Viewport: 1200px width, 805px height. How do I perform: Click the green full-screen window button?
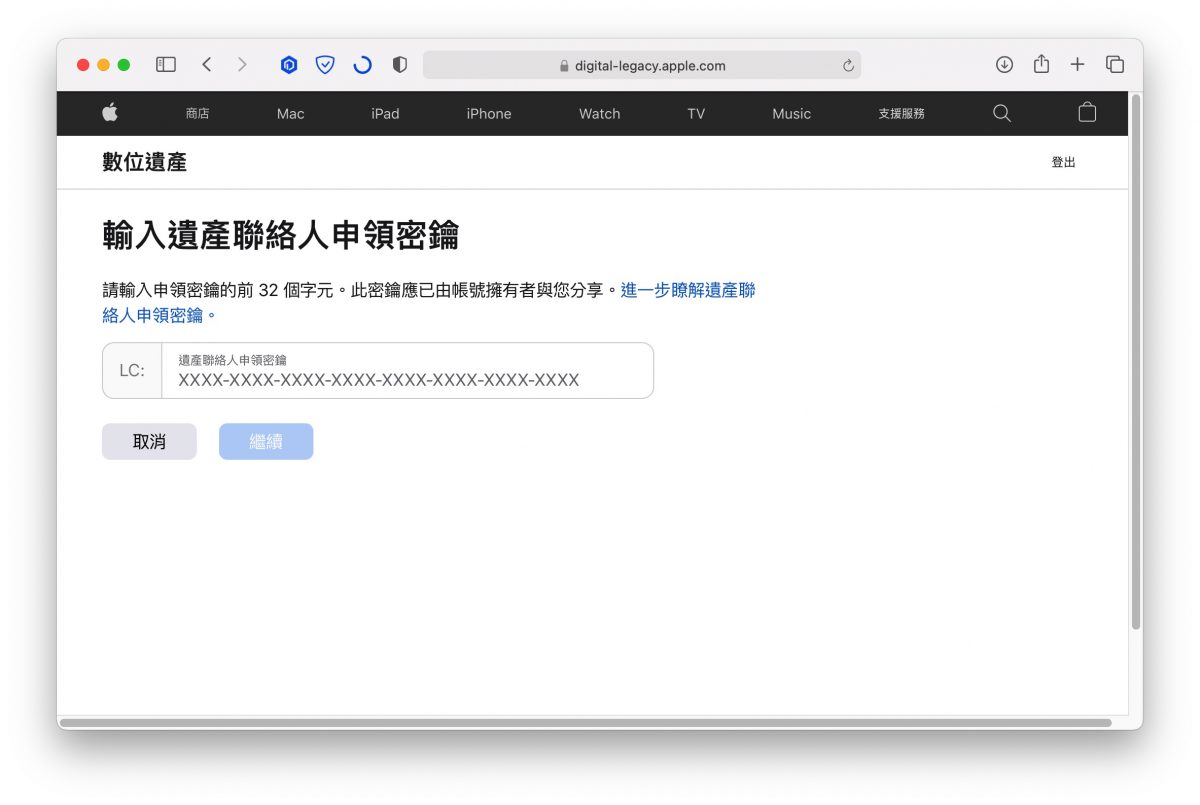click(x=124, y=65)
